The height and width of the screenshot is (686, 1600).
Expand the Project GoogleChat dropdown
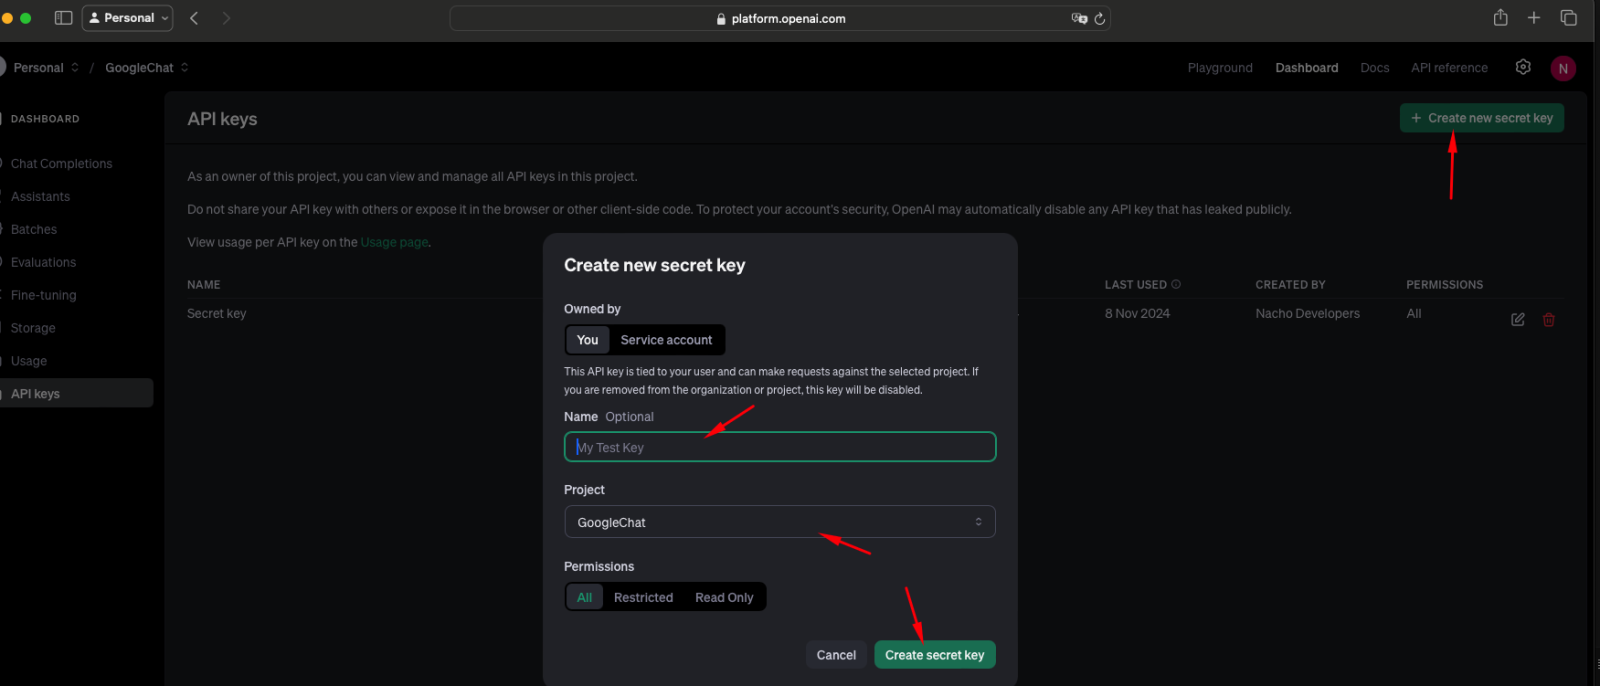coord(779,522)
